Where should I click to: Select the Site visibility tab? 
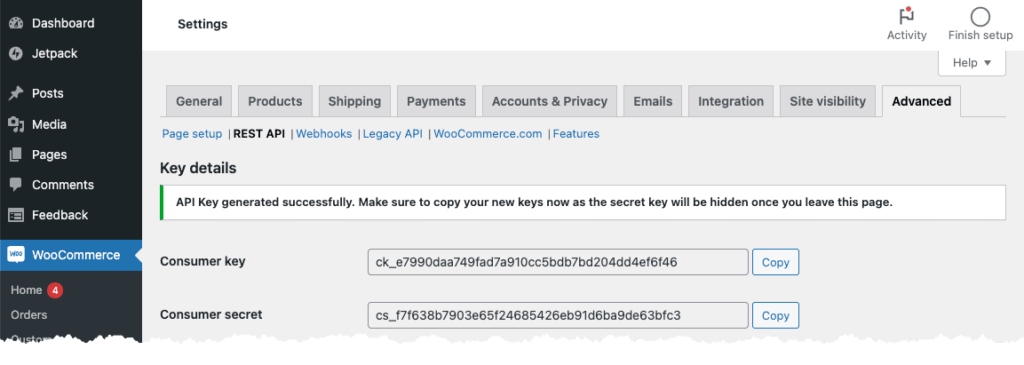tap(827, 101)
